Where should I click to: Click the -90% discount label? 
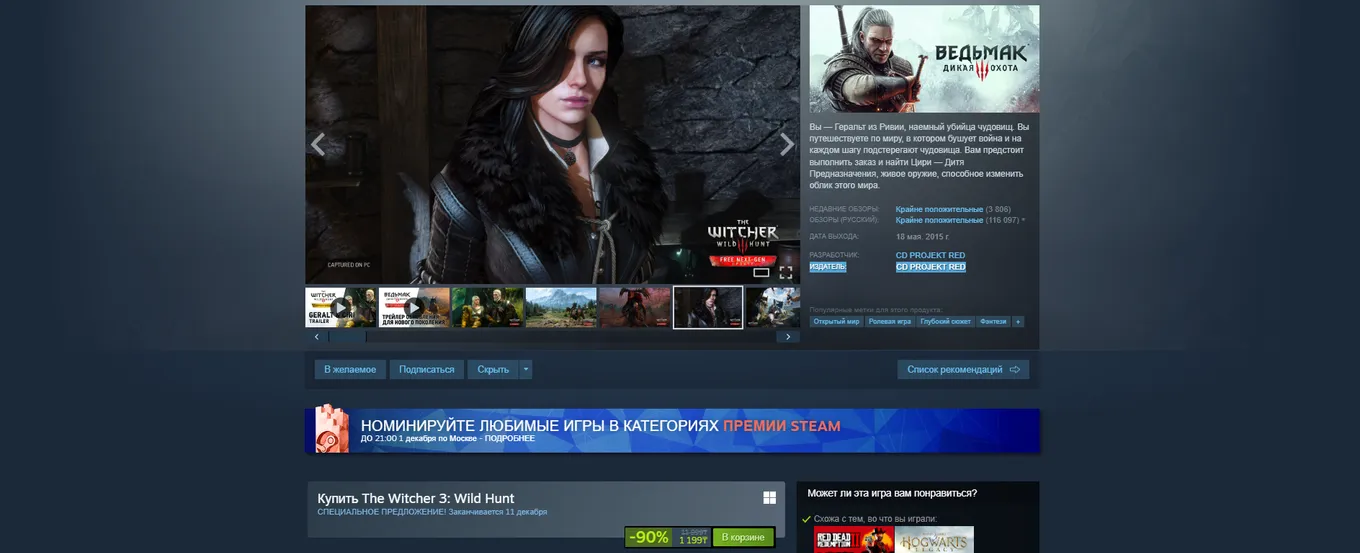point(648,537)
